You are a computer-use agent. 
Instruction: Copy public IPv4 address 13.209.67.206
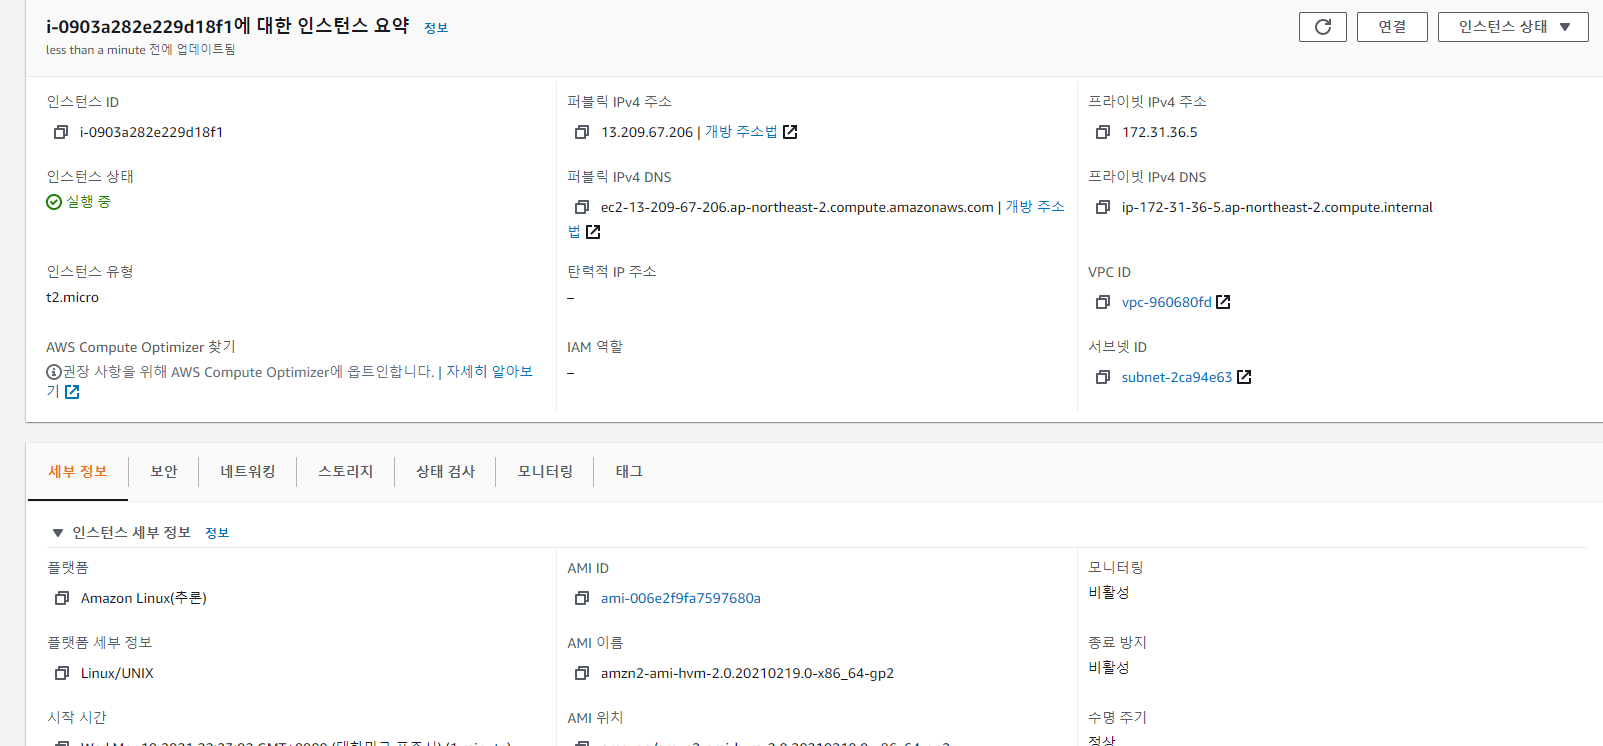582,132
